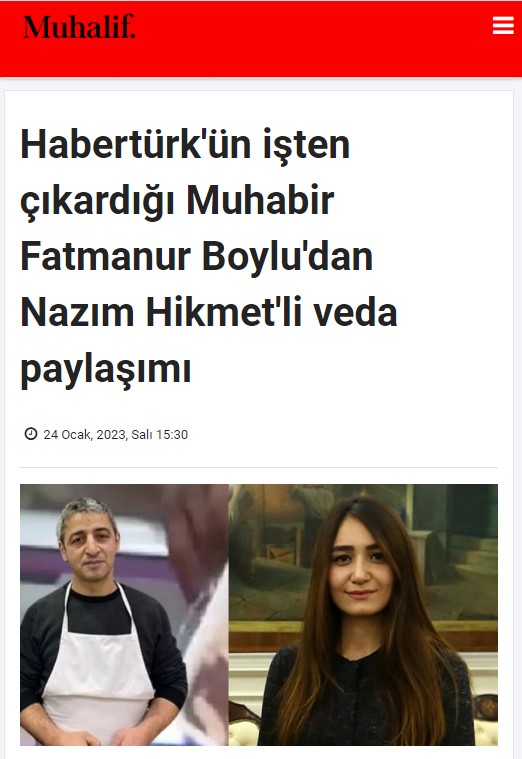This screenshot has height=759, width=522.
Task: Click the clock icon beside the date
Action: (x=31, y=434)
